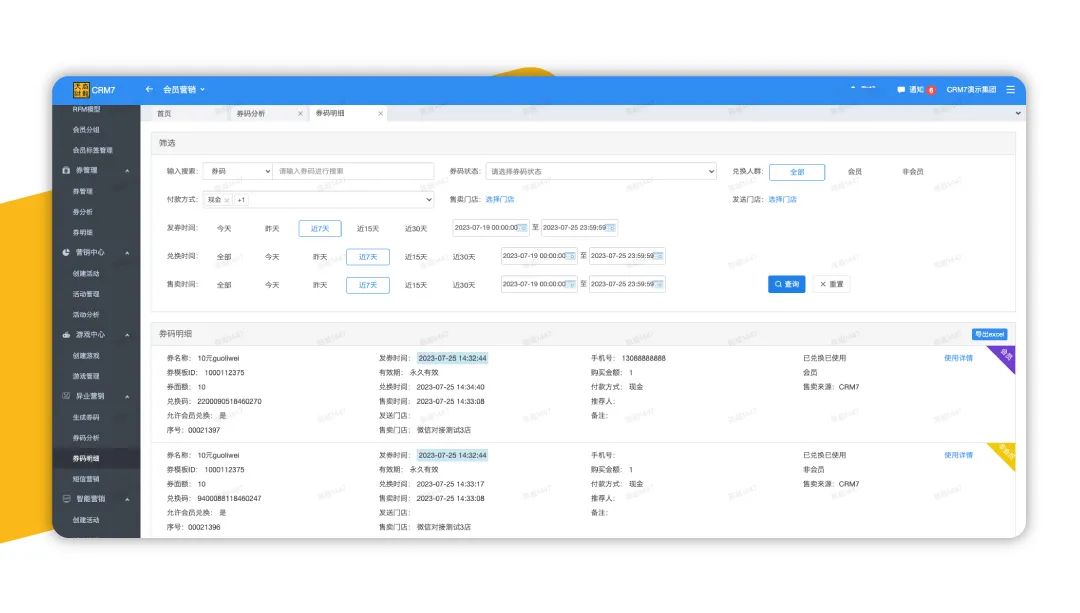Choose 今天 for 发券时间
This screenshot has height=613, width=1080.
click(224, 229)
